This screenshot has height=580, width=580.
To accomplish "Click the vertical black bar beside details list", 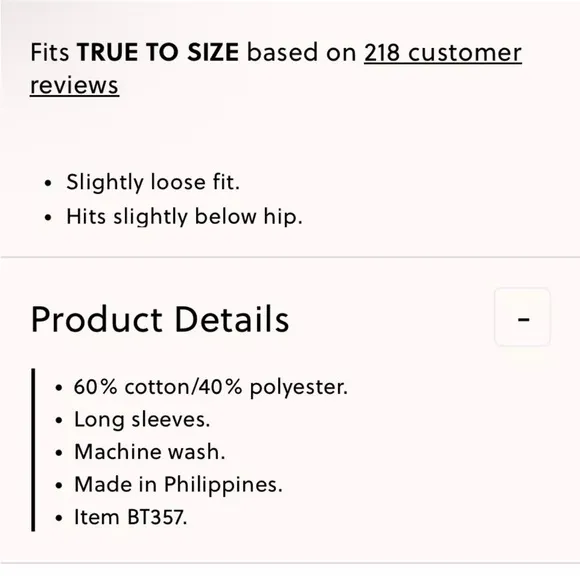I will 33,450.
